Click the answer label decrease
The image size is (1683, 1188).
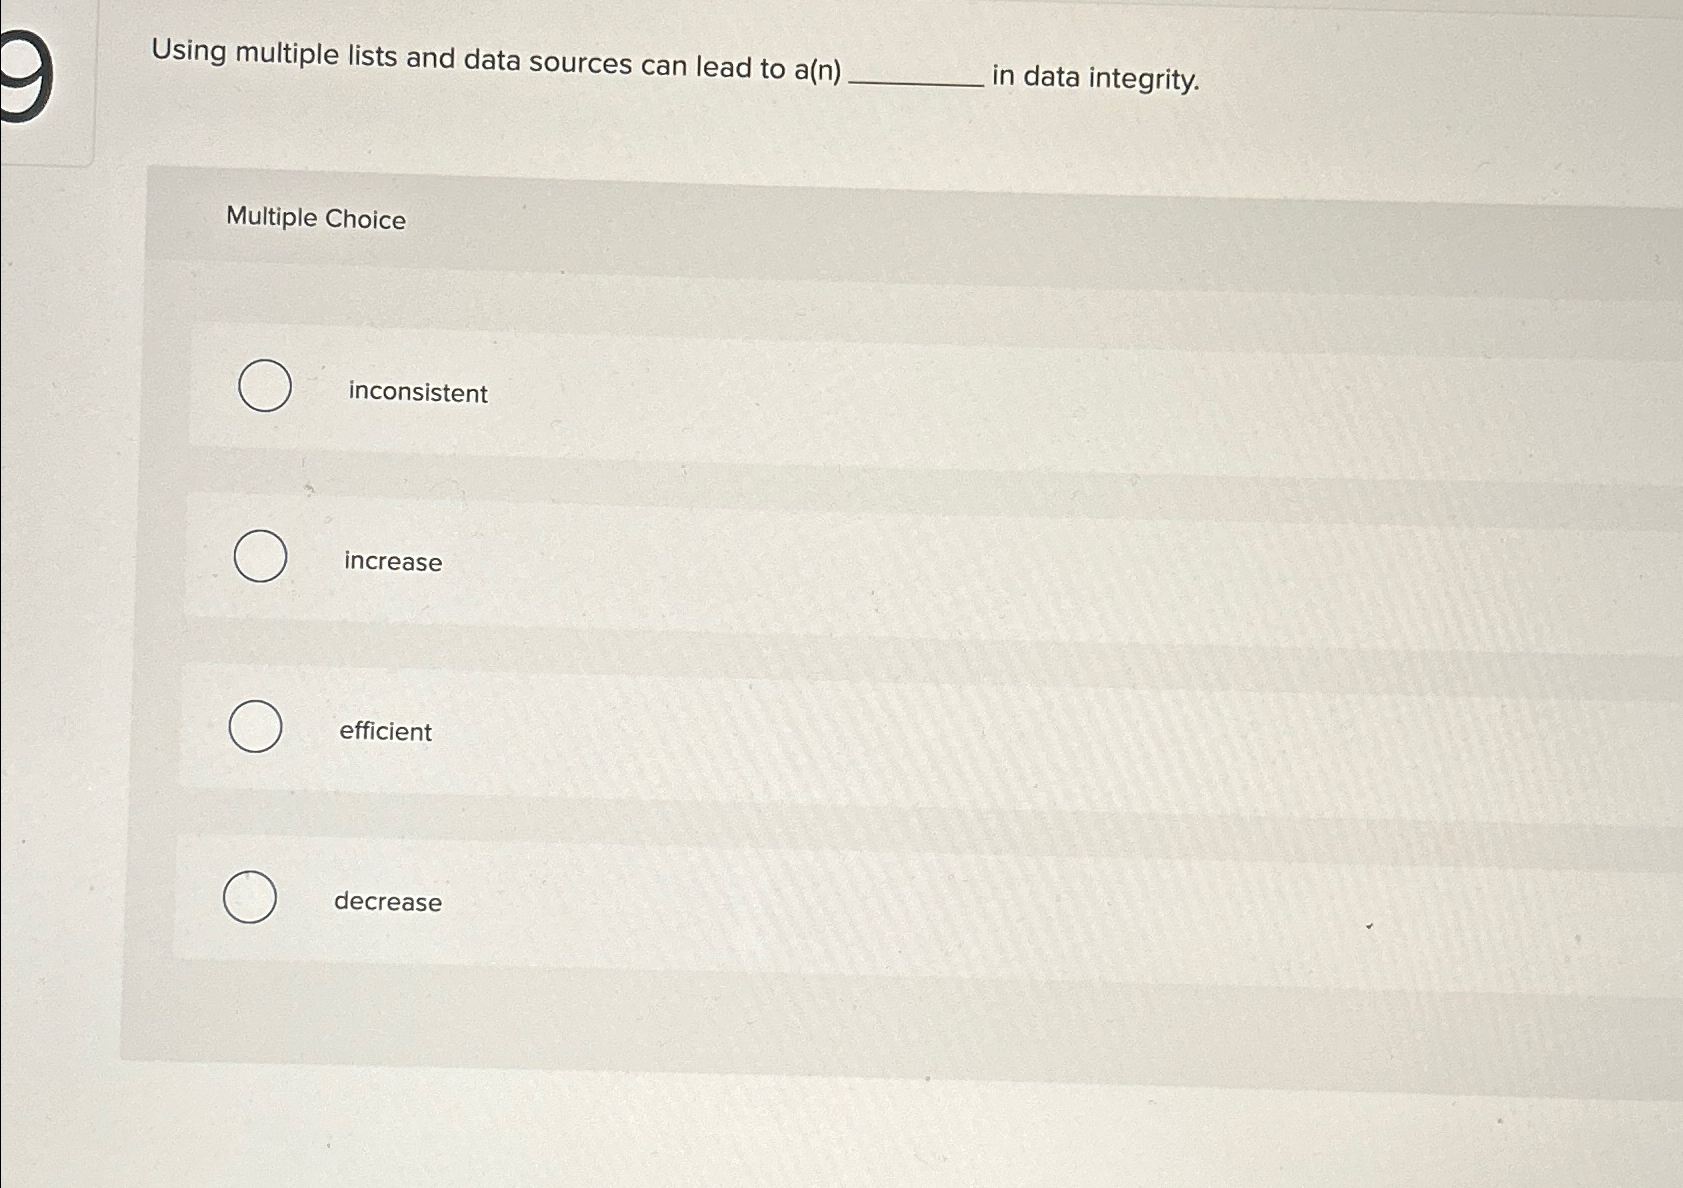[x=387, y=903]
